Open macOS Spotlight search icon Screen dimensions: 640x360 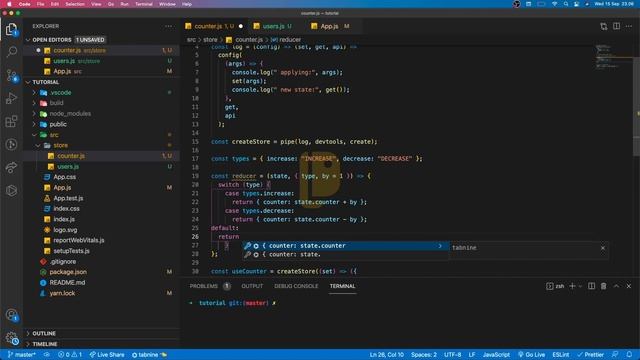pyautogui.click(x=566, y=4)
